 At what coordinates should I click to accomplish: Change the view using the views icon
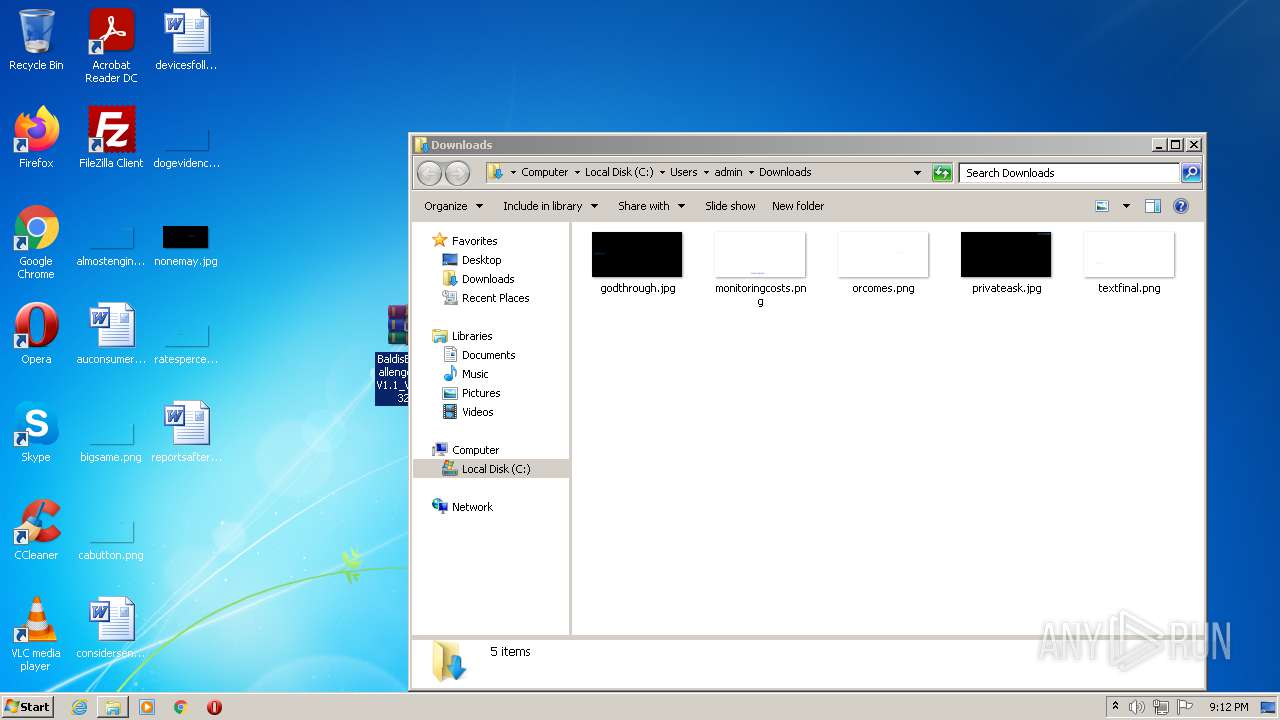pos(1102,206)
